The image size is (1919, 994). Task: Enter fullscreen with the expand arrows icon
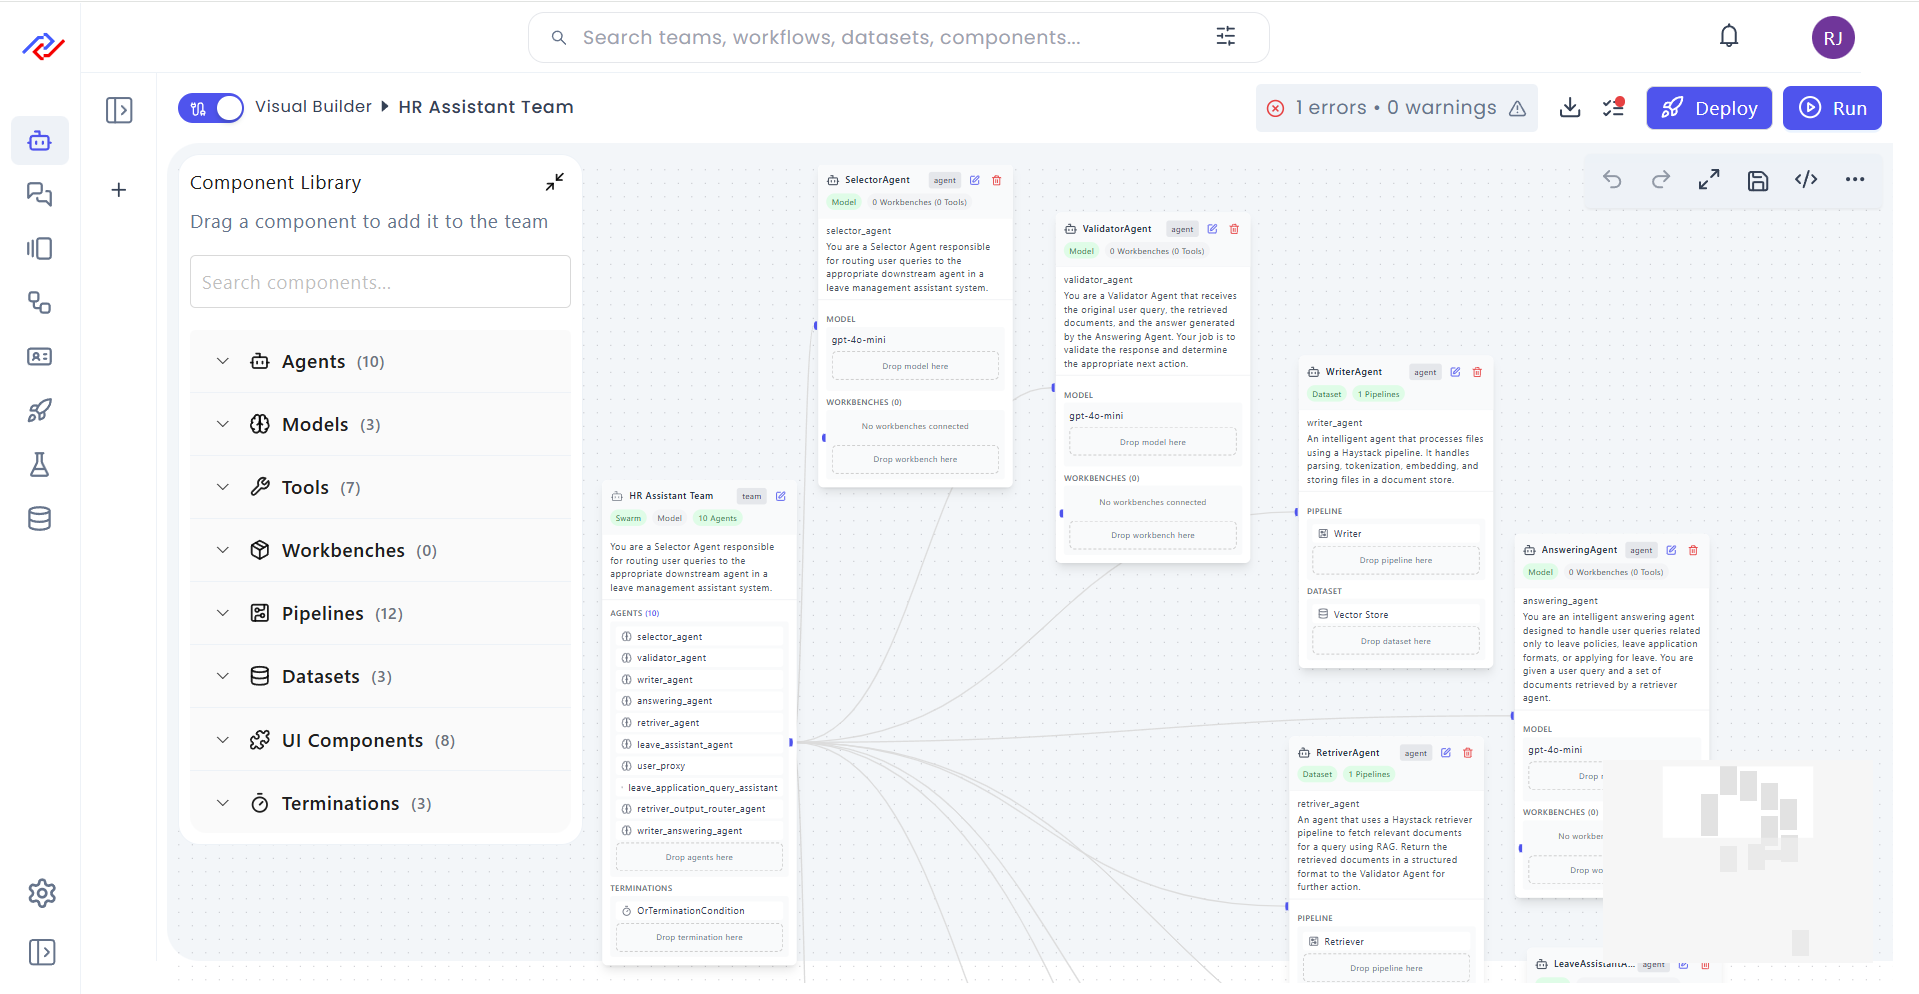click(x=1709, y=180)
